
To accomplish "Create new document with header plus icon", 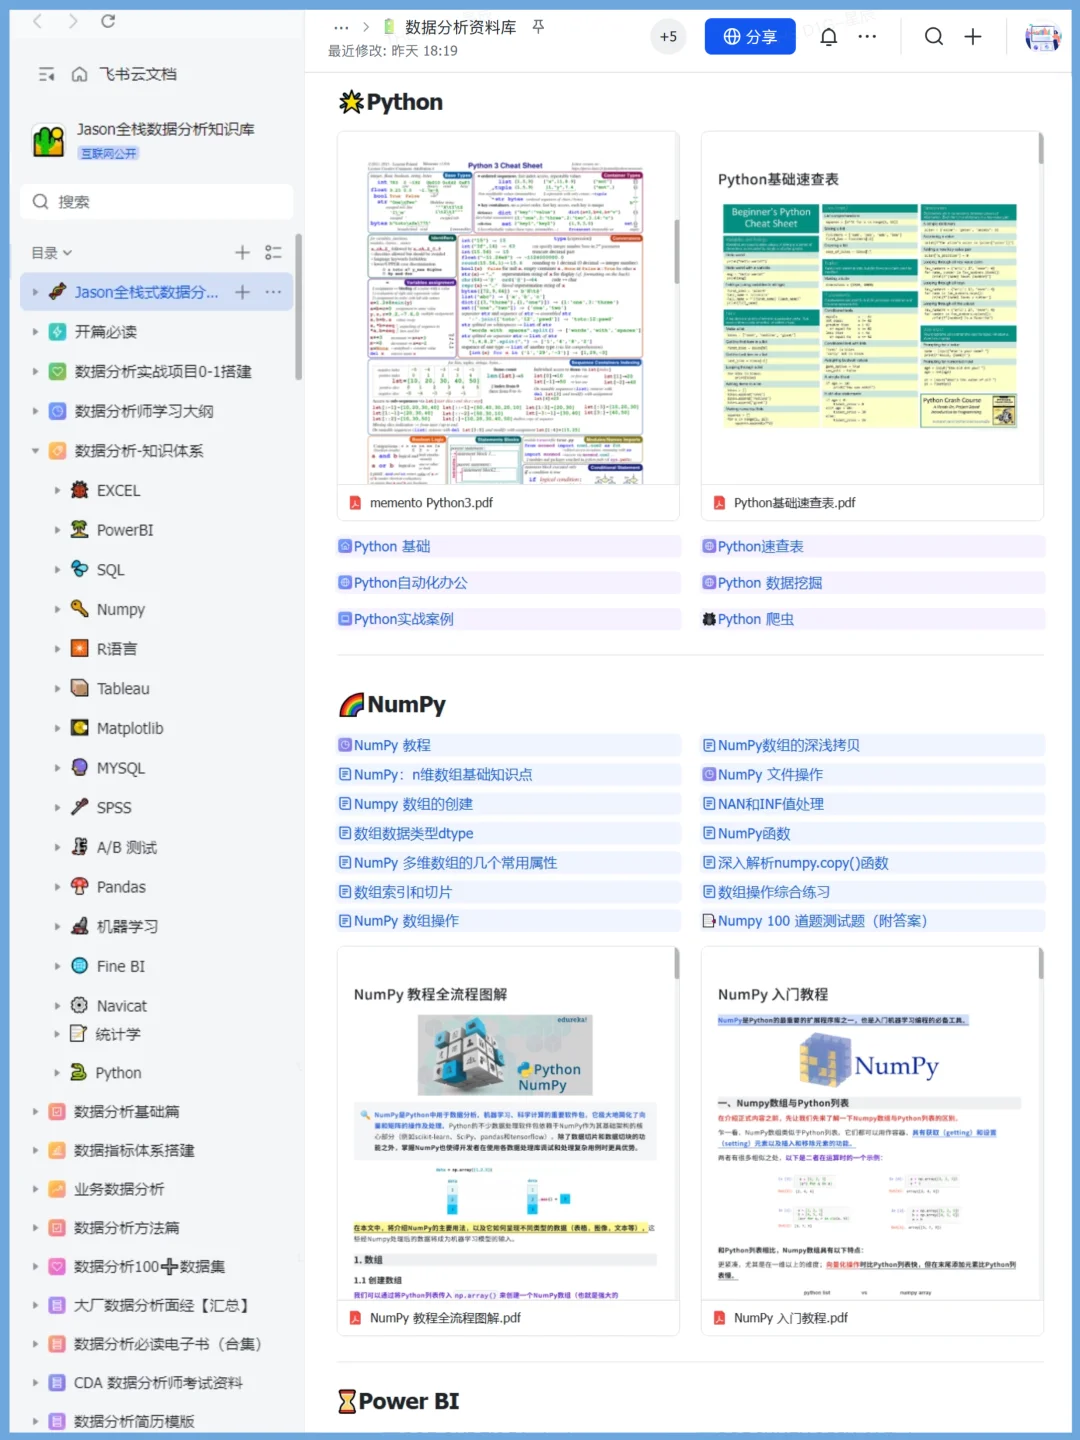I will pos(973,37).
